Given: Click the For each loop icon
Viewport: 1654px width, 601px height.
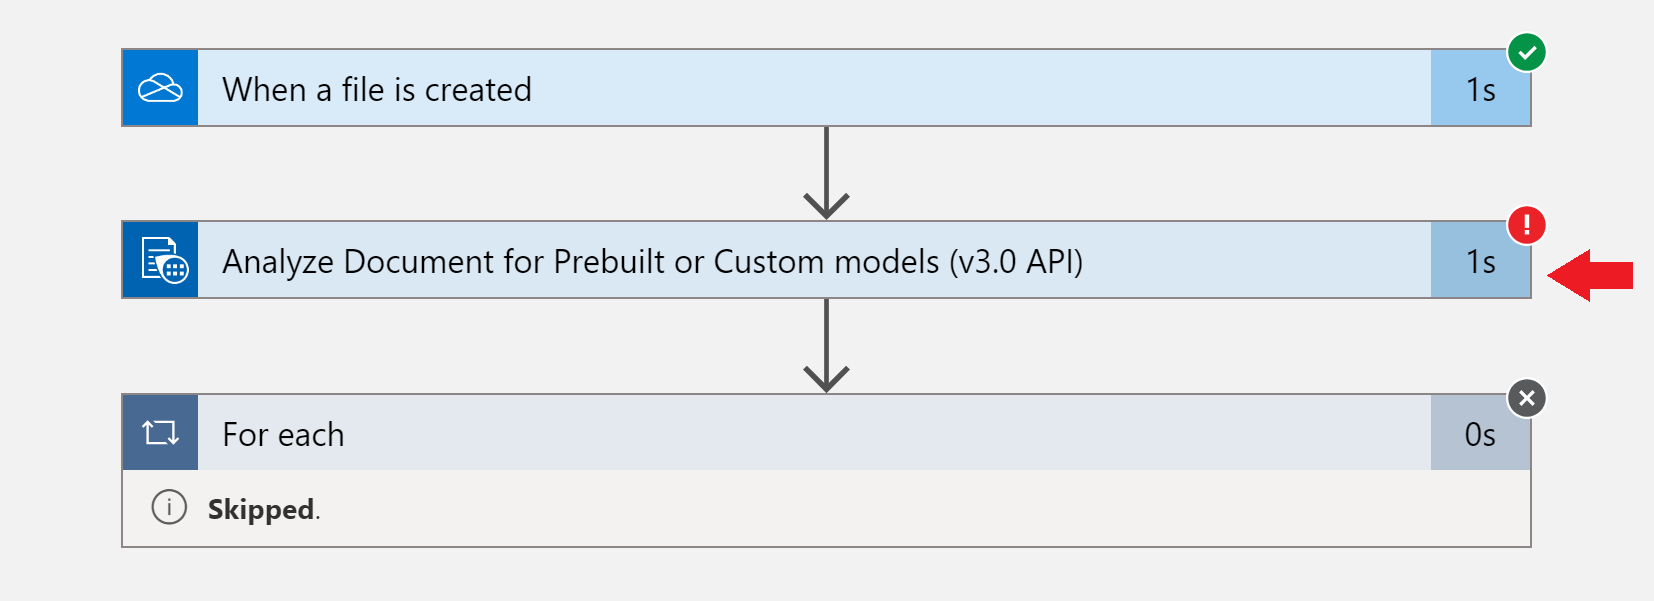Looking at the screenshot, I should 160,433.
